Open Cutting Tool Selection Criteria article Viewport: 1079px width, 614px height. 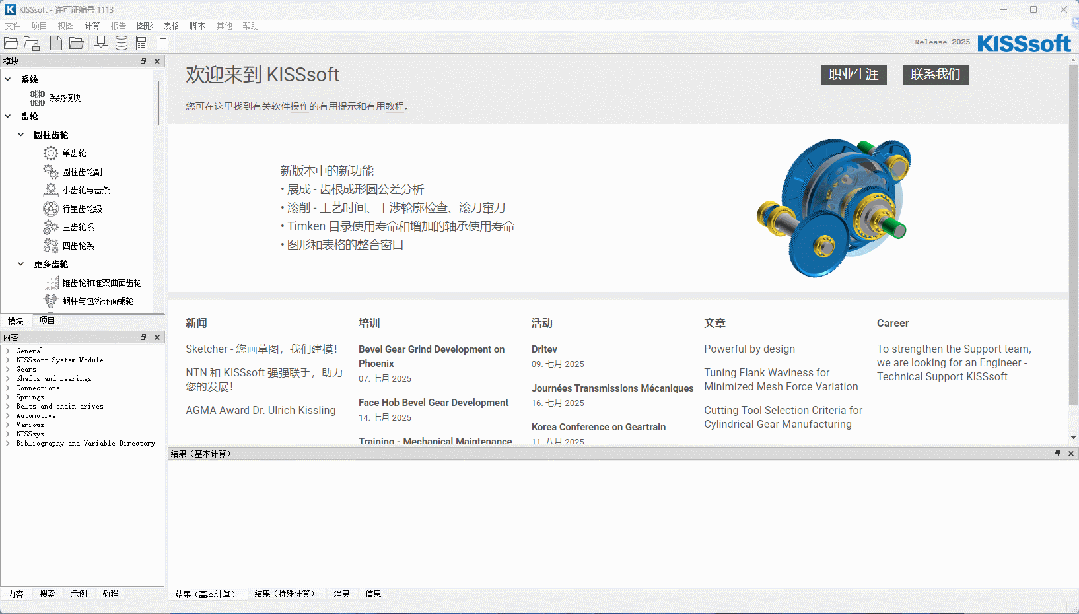[783, 417]
